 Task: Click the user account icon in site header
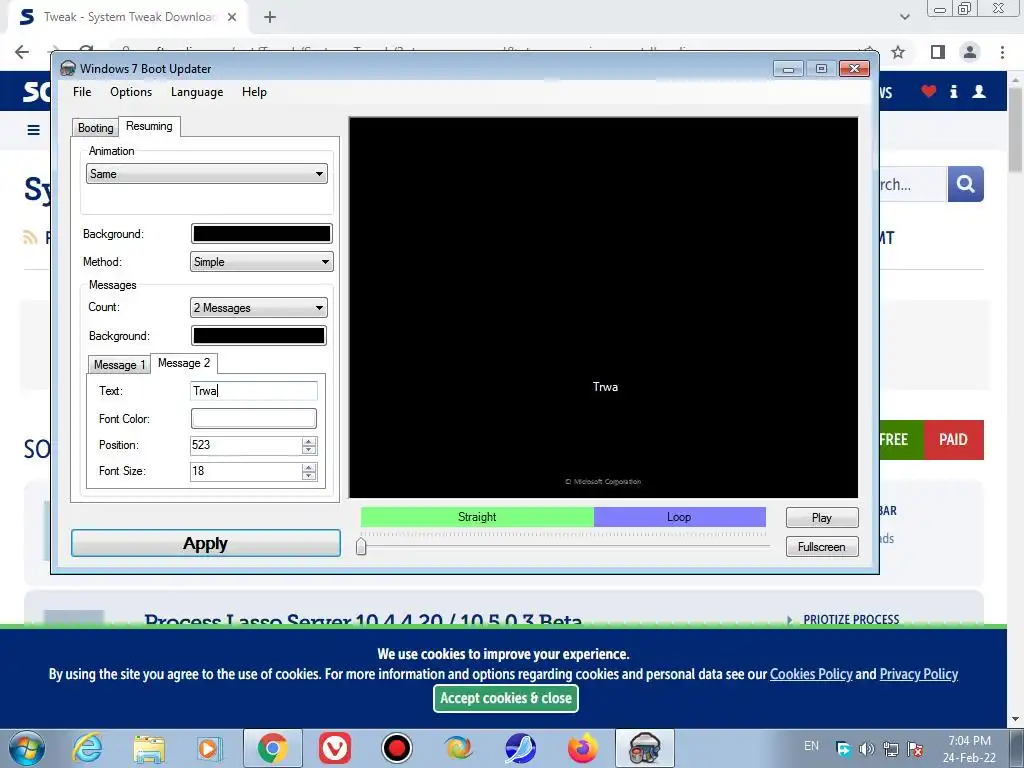pyautogui.click(x=979, y=91)
